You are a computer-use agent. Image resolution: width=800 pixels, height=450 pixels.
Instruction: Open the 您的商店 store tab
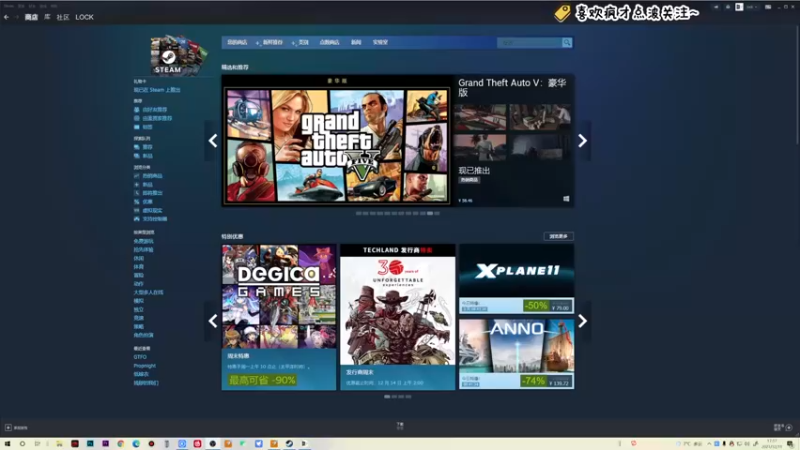pos(237,42)
